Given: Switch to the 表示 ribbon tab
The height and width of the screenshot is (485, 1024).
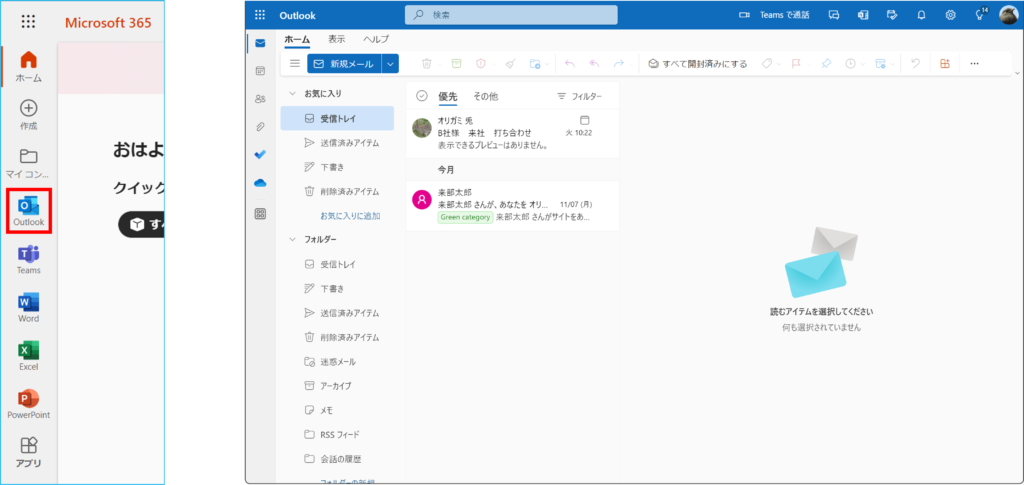Looking at the screenshot, I should point(337,39).
